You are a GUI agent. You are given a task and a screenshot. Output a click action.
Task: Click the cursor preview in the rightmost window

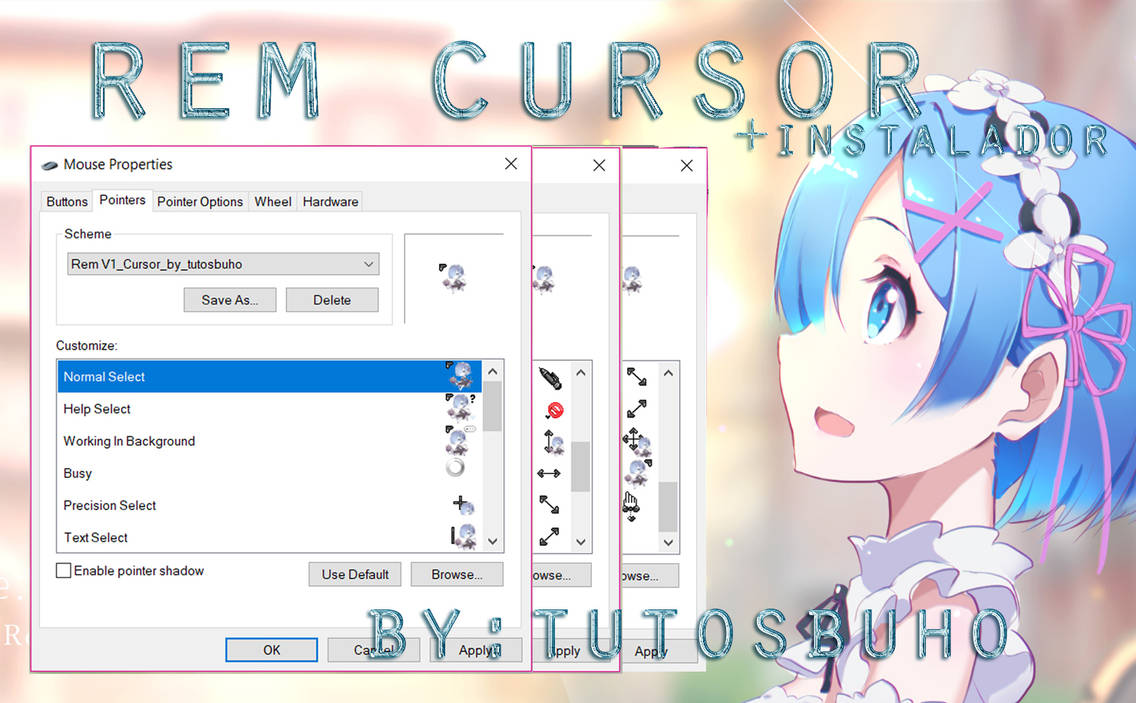(632, 279)
